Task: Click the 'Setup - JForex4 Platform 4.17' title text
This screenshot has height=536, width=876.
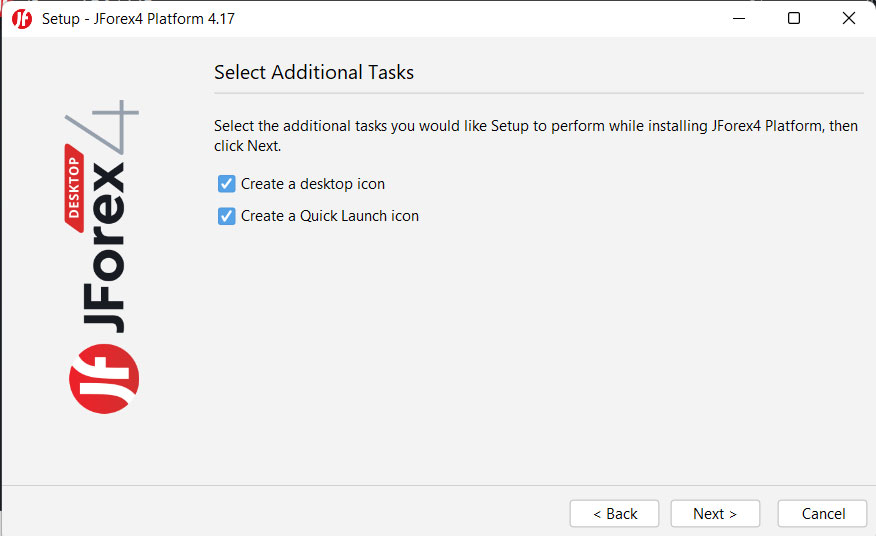Action: click(x=138, y=19)
